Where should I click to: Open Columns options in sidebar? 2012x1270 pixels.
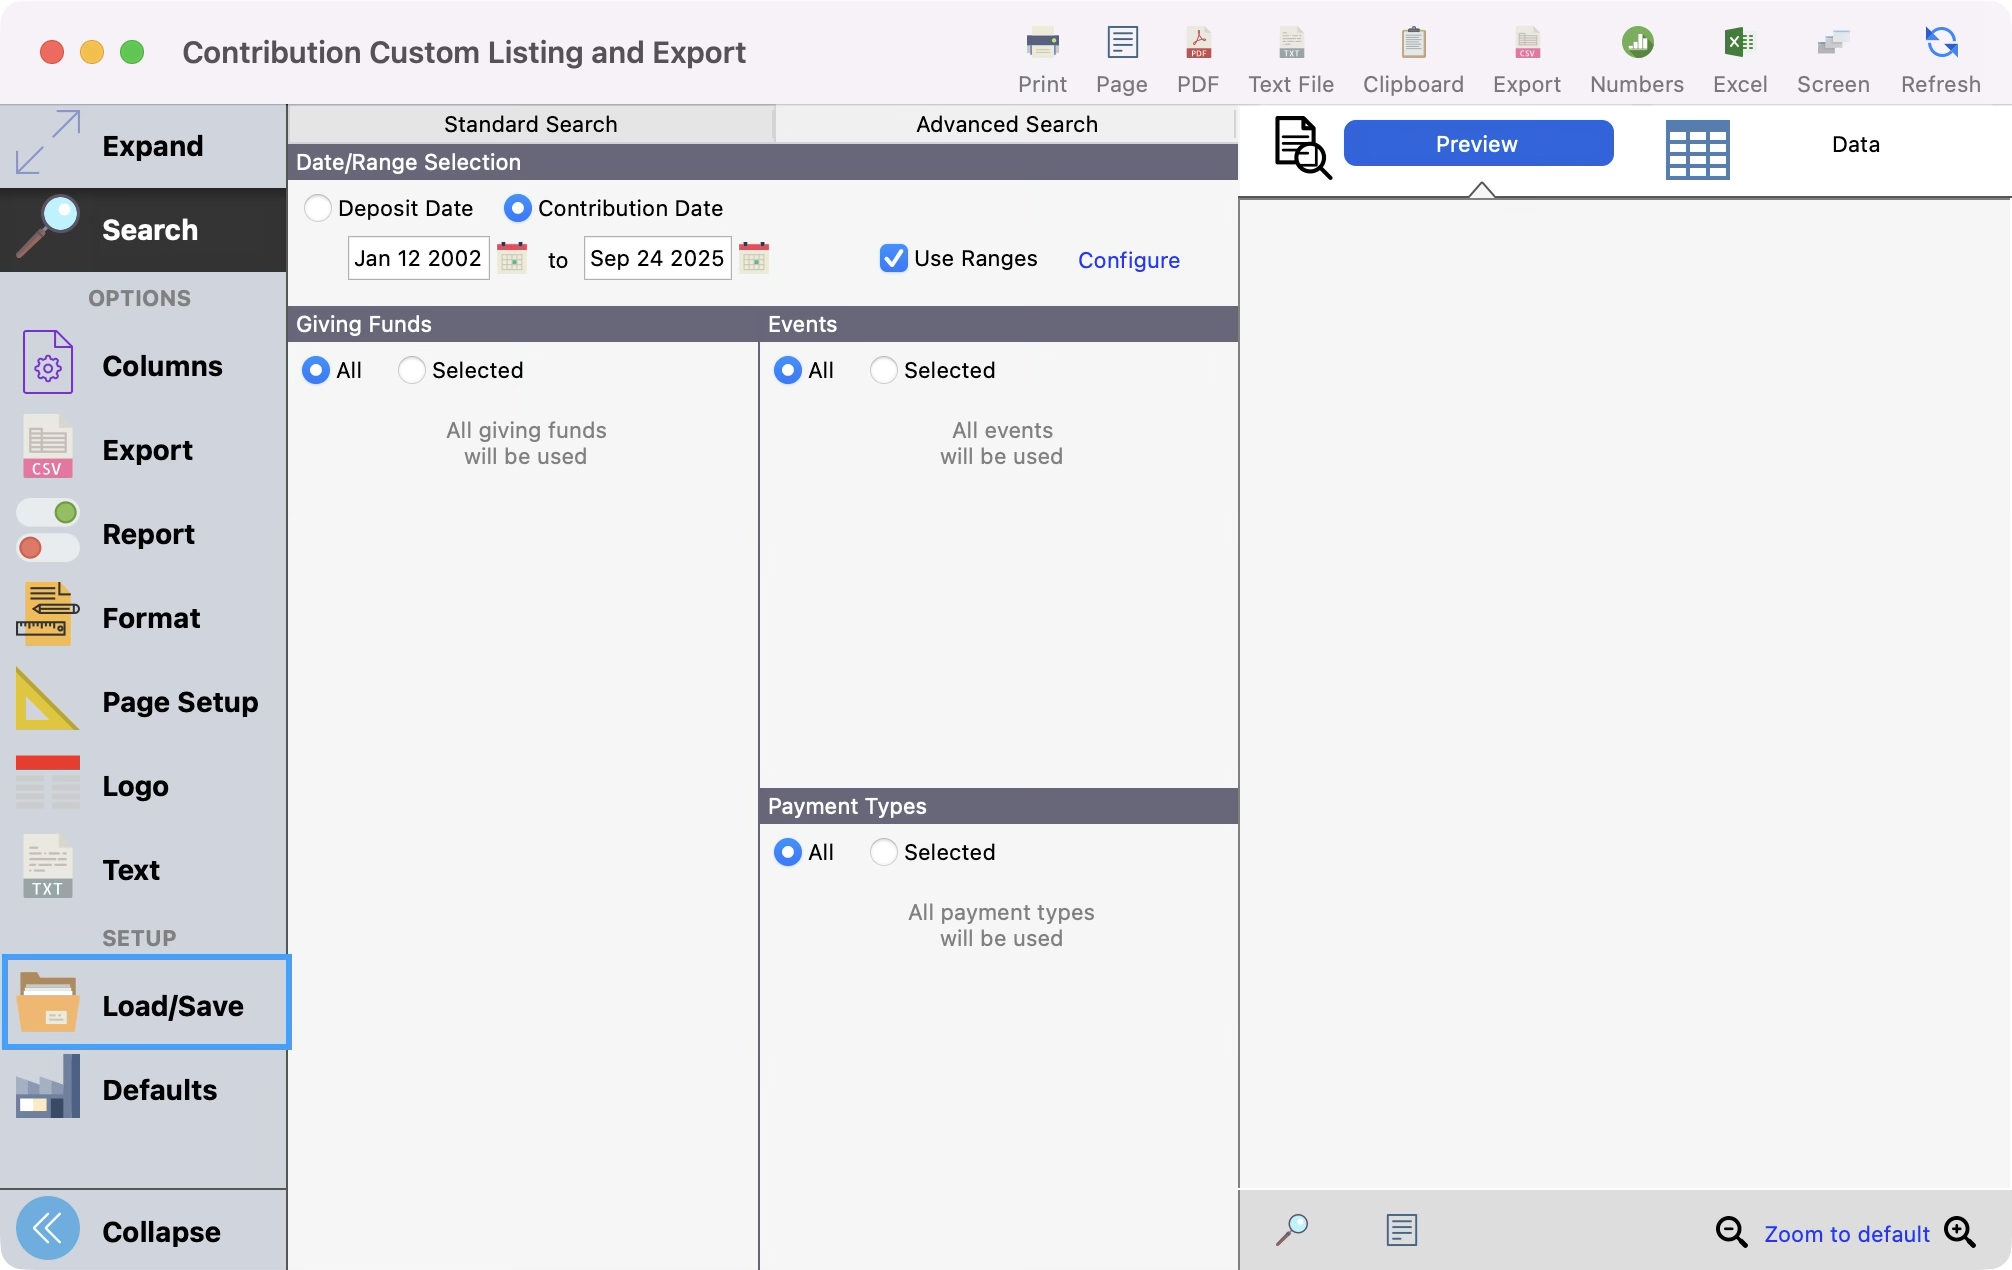pos(144,366)
